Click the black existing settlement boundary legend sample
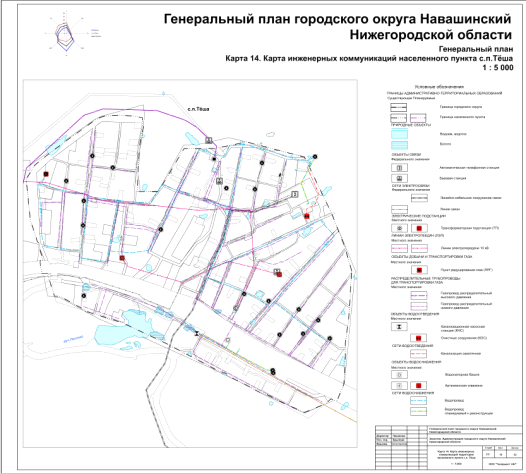Screen dimensions: 526x474 tap(399, 118)
